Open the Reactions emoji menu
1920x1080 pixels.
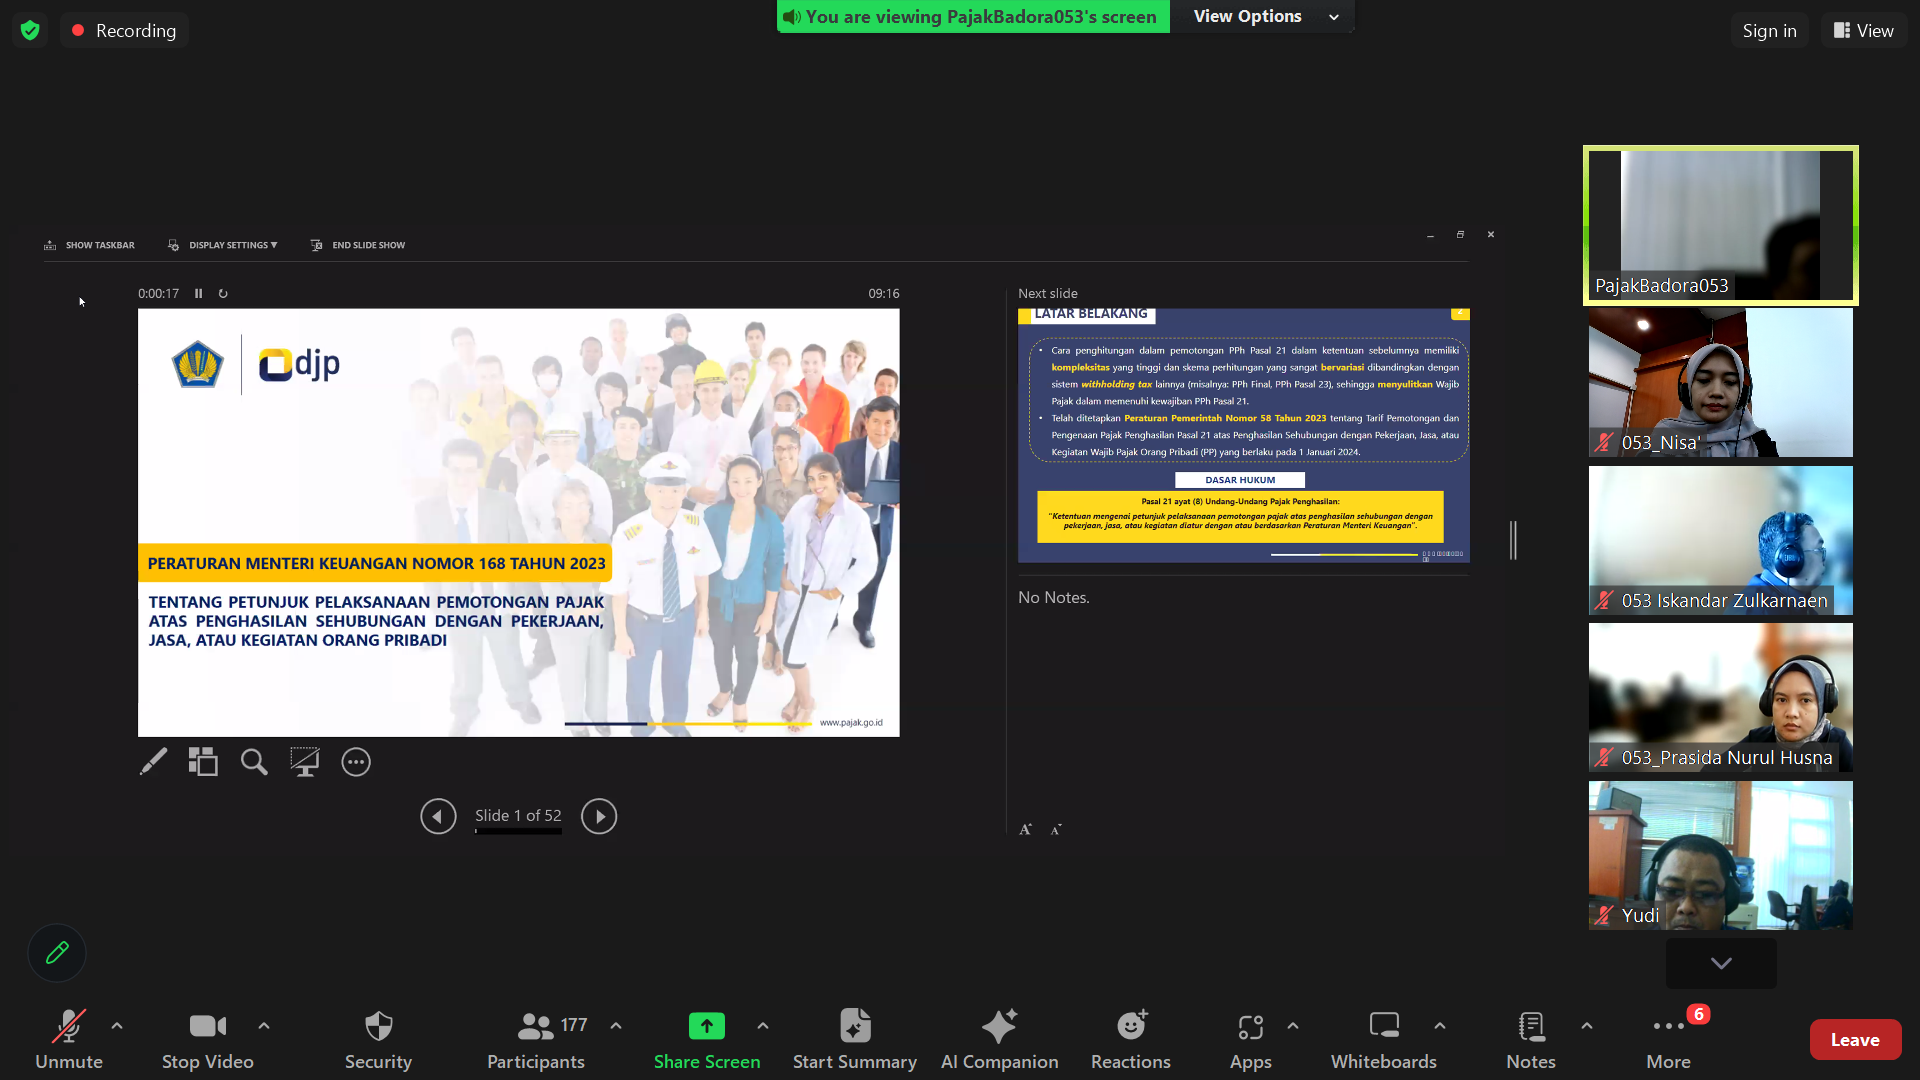[1130, 1026]
